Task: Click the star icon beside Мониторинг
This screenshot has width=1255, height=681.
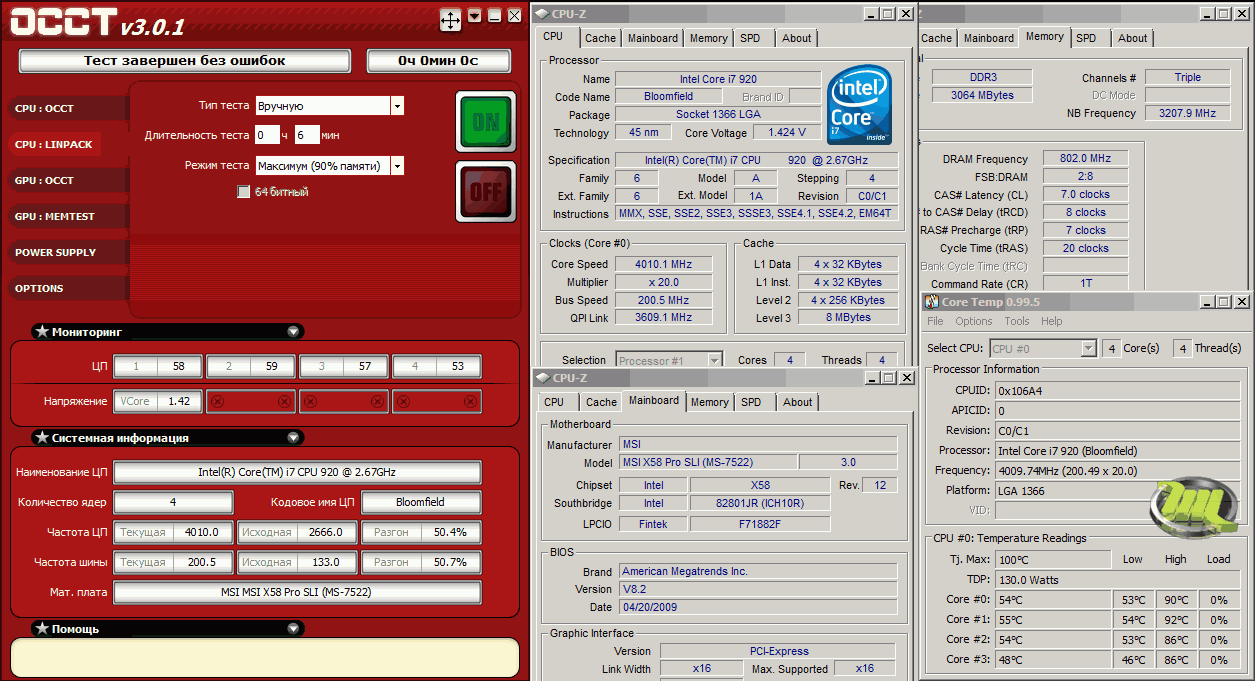Action: [x=42, y=331]
